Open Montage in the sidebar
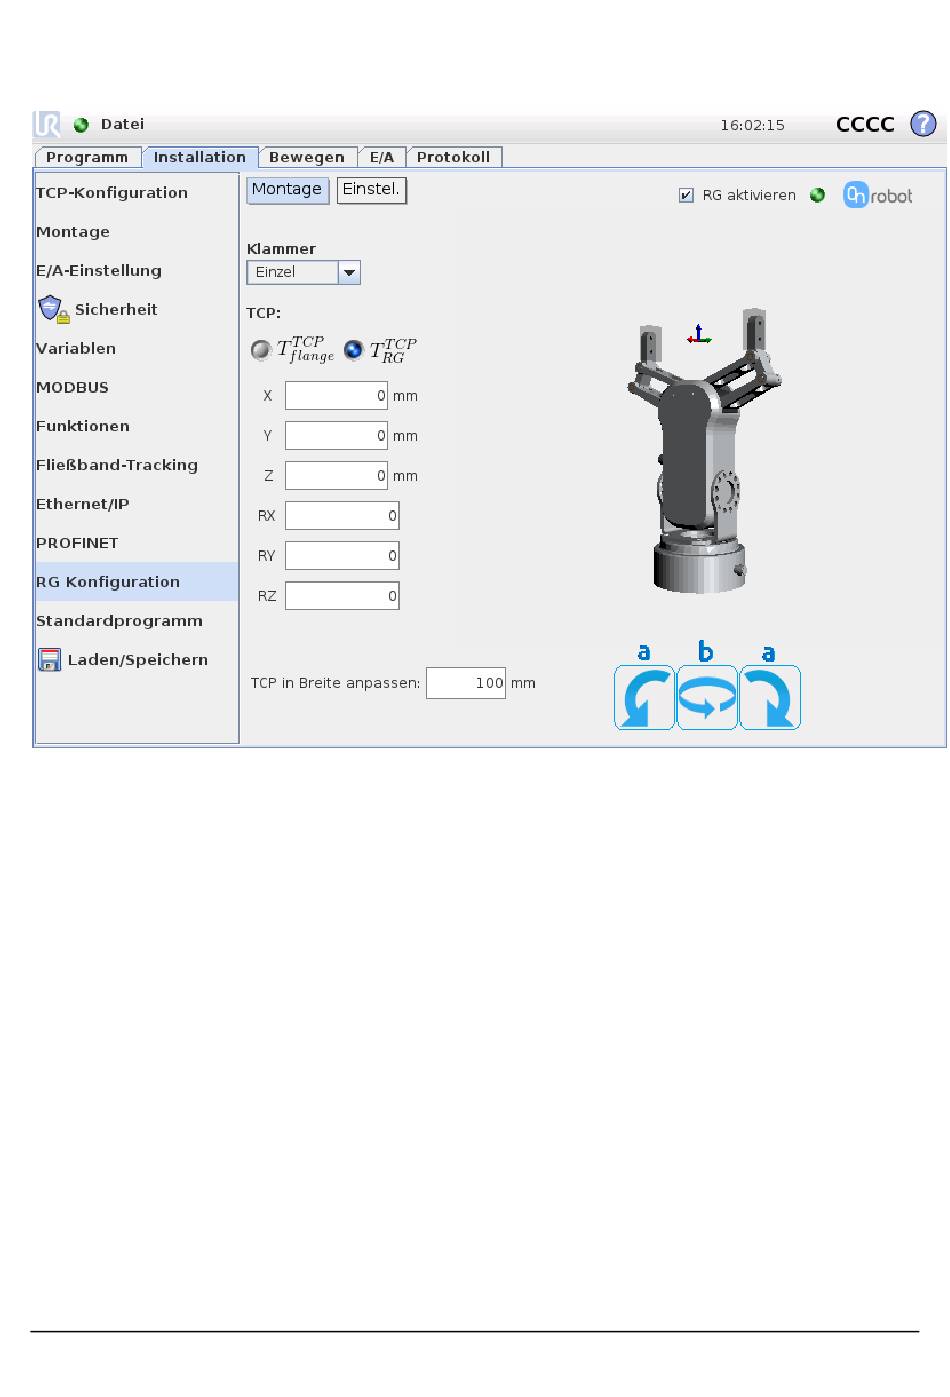The width and height of the screenshot is (950, 1397). [136, 232]
